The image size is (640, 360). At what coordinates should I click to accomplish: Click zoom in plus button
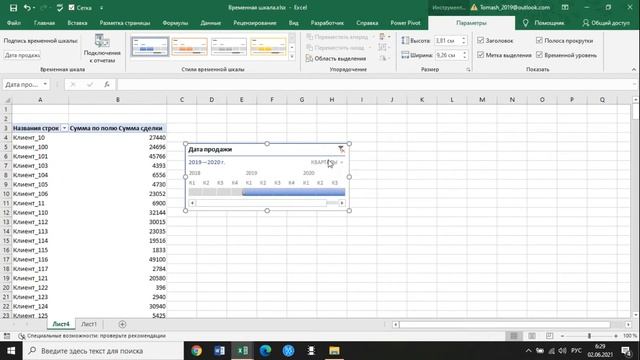pyautogui.click(x=616, y=336)
